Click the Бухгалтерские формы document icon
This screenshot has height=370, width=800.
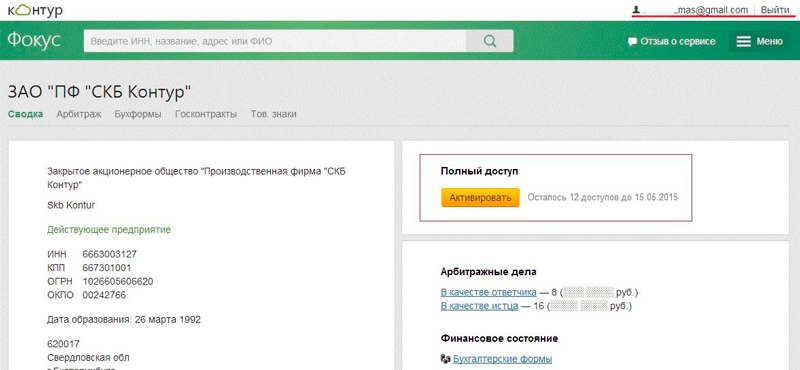(445, 359)
